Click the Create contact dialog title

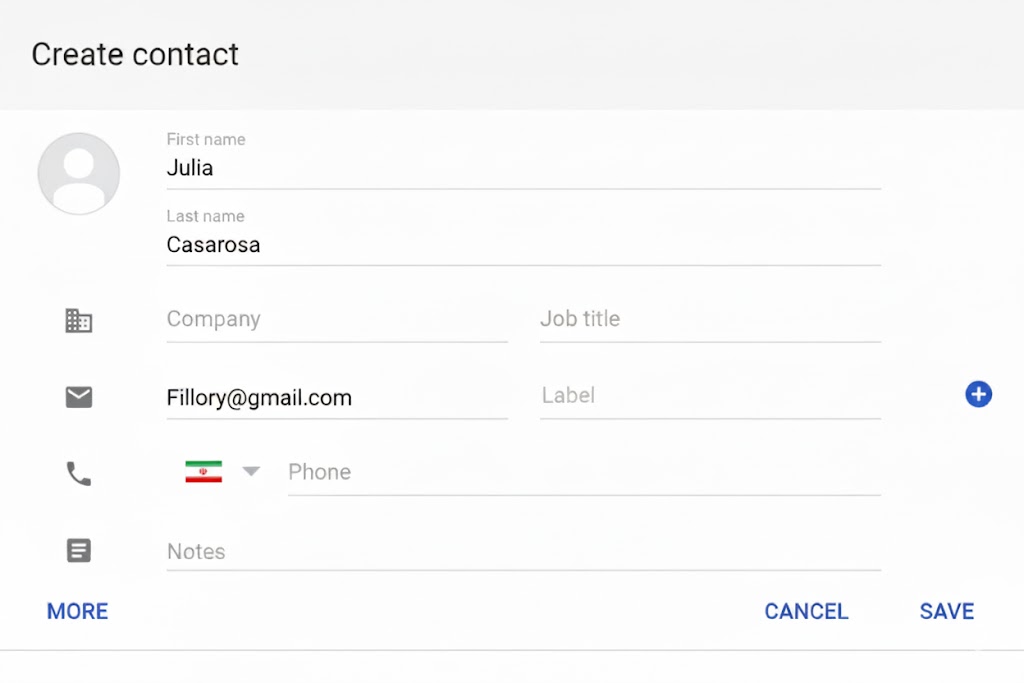(135, 54)
